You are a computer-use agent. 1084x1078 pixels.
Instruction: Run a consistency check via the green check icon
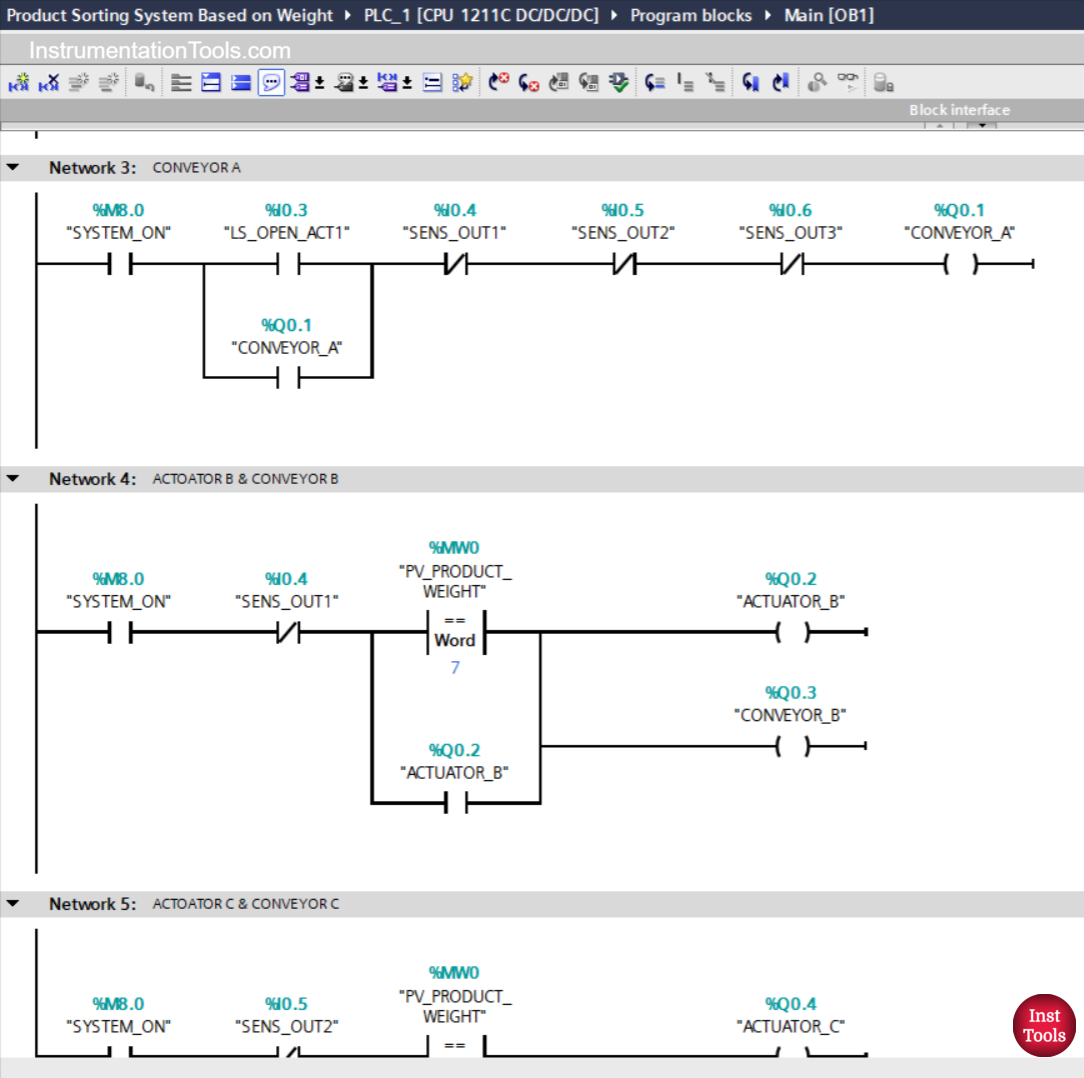point(618,82)
